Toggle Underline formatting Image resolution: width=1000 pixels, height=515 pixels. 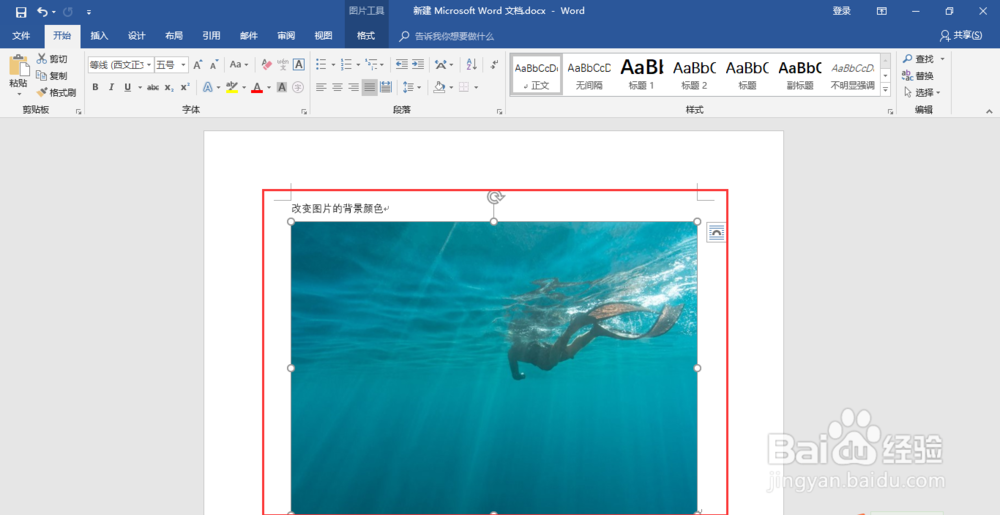point(128,87)
